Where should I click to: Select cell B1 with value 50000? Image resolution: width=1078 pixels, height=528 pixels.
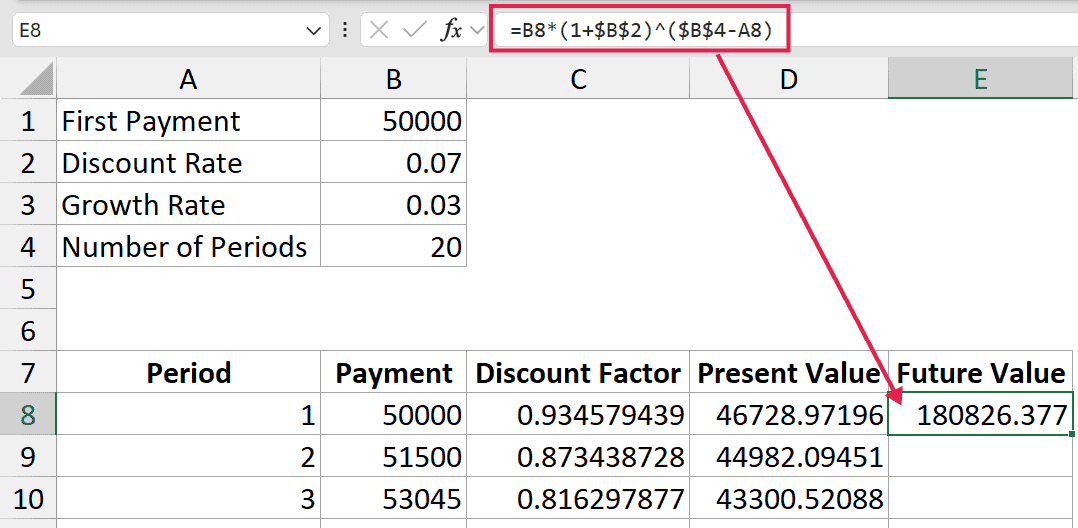(x=393, y=122)
